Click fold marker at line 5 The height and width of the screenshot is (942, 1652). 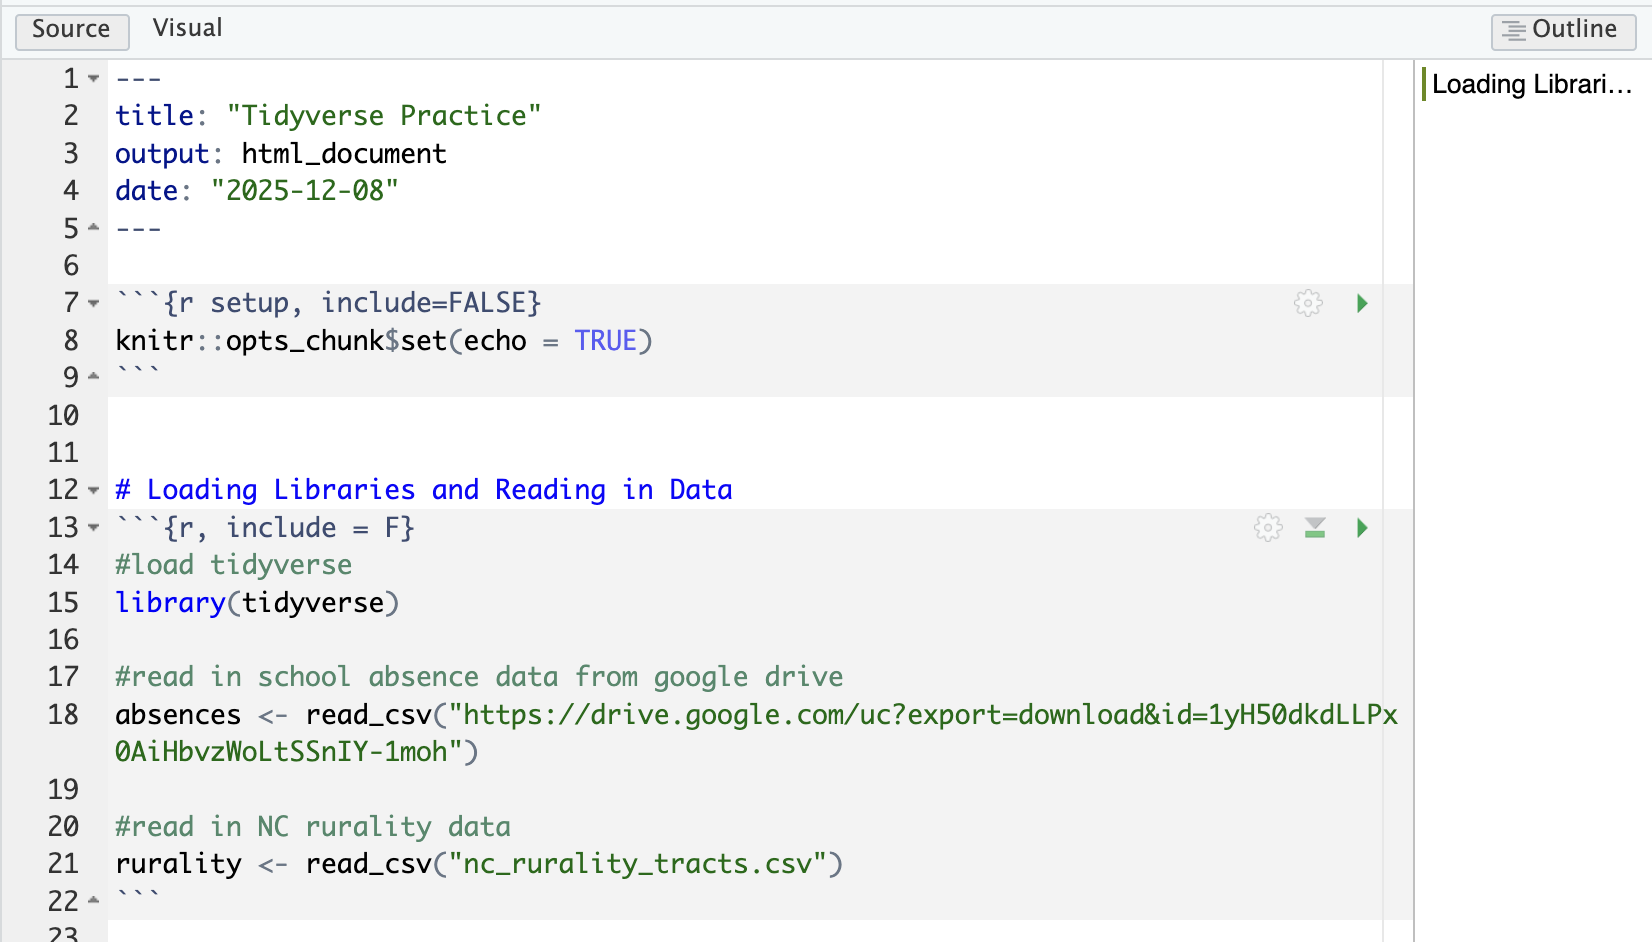(x=94, y=228)
